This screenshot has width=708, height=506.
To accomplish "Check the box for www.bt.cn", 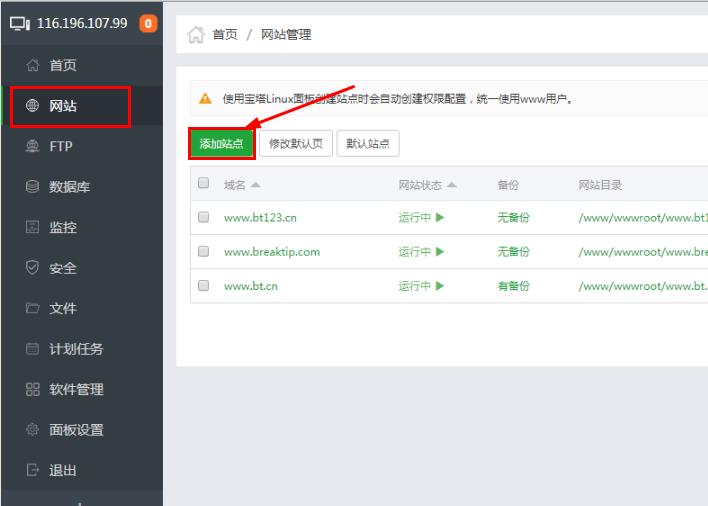I will [x=204, y=286].
